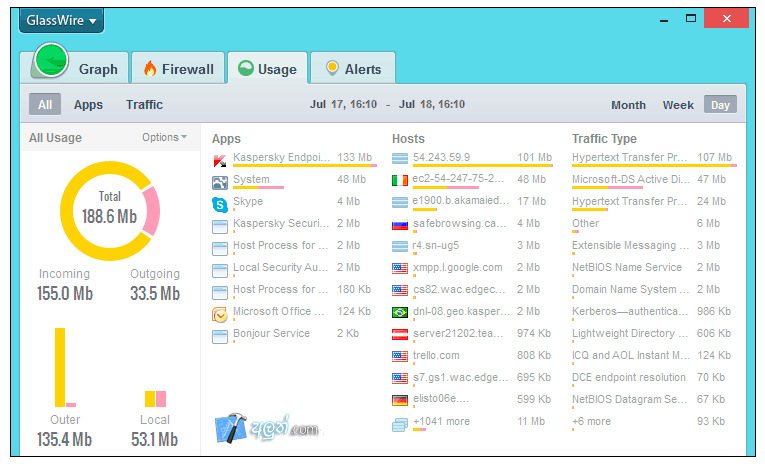Image resolution: width=765 pixels, height=464 pixels.
Task: Click the Kaspersky Security window icon
Action: (x=220, y=226)
